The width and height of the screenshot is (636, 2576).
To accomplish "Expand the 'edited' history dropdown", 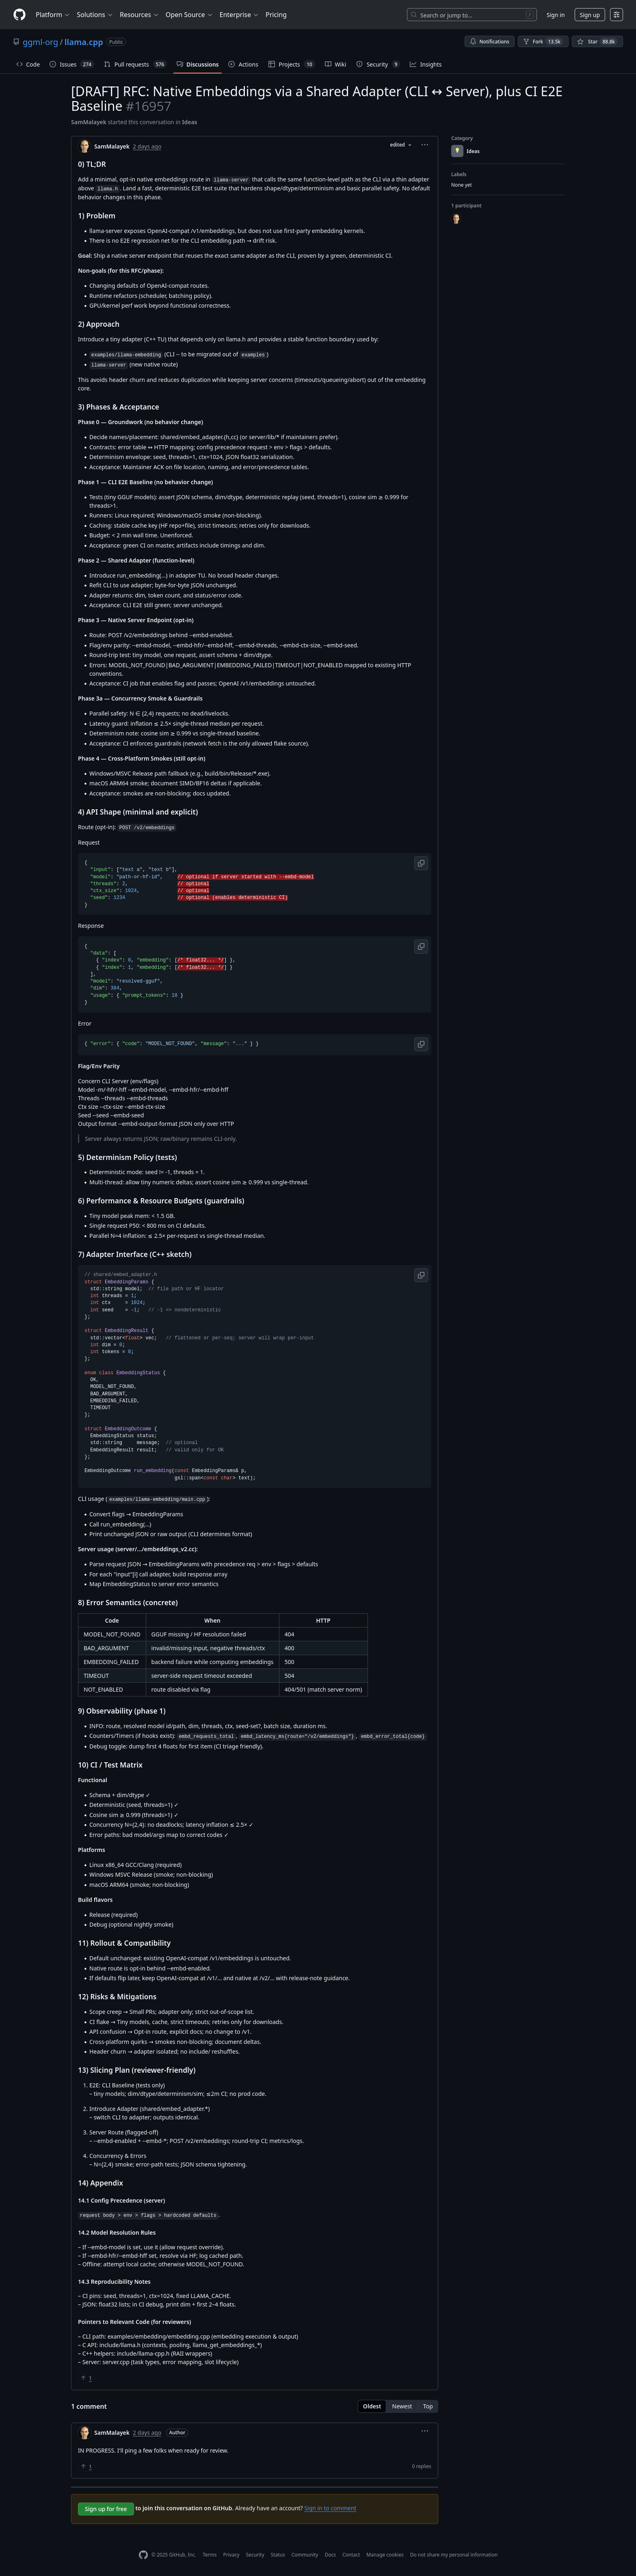I will click(x=400, y=145).
